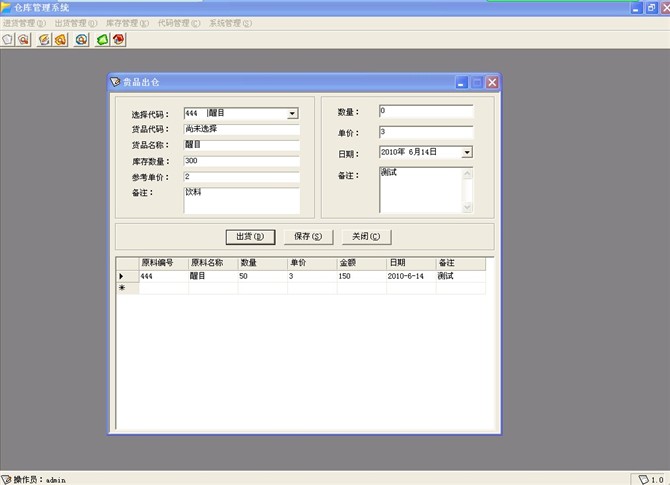The width and height of the screenshot is (670, 485).
Task: Minimize the main 仓库管理系统 window
Action: click(x=636, y=8)
